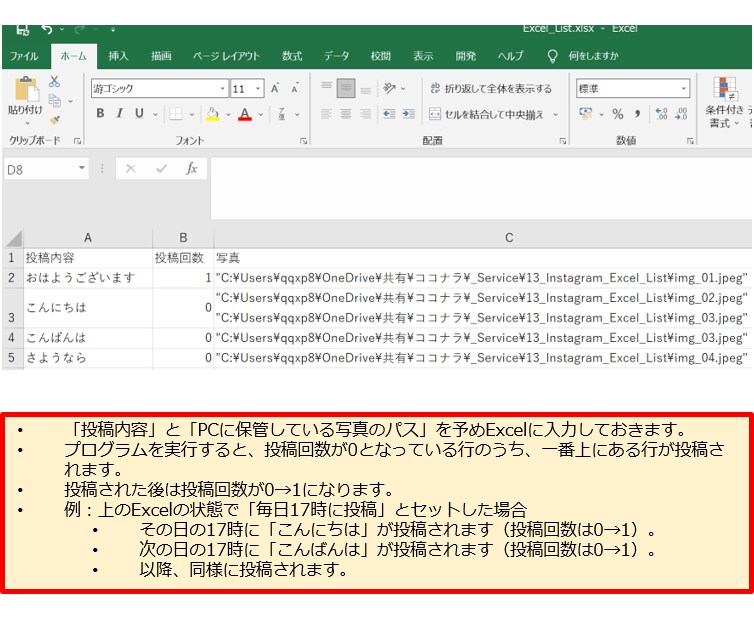The image size is (754, 625).
Task: Apply comma style format
Action: point(637,114)
